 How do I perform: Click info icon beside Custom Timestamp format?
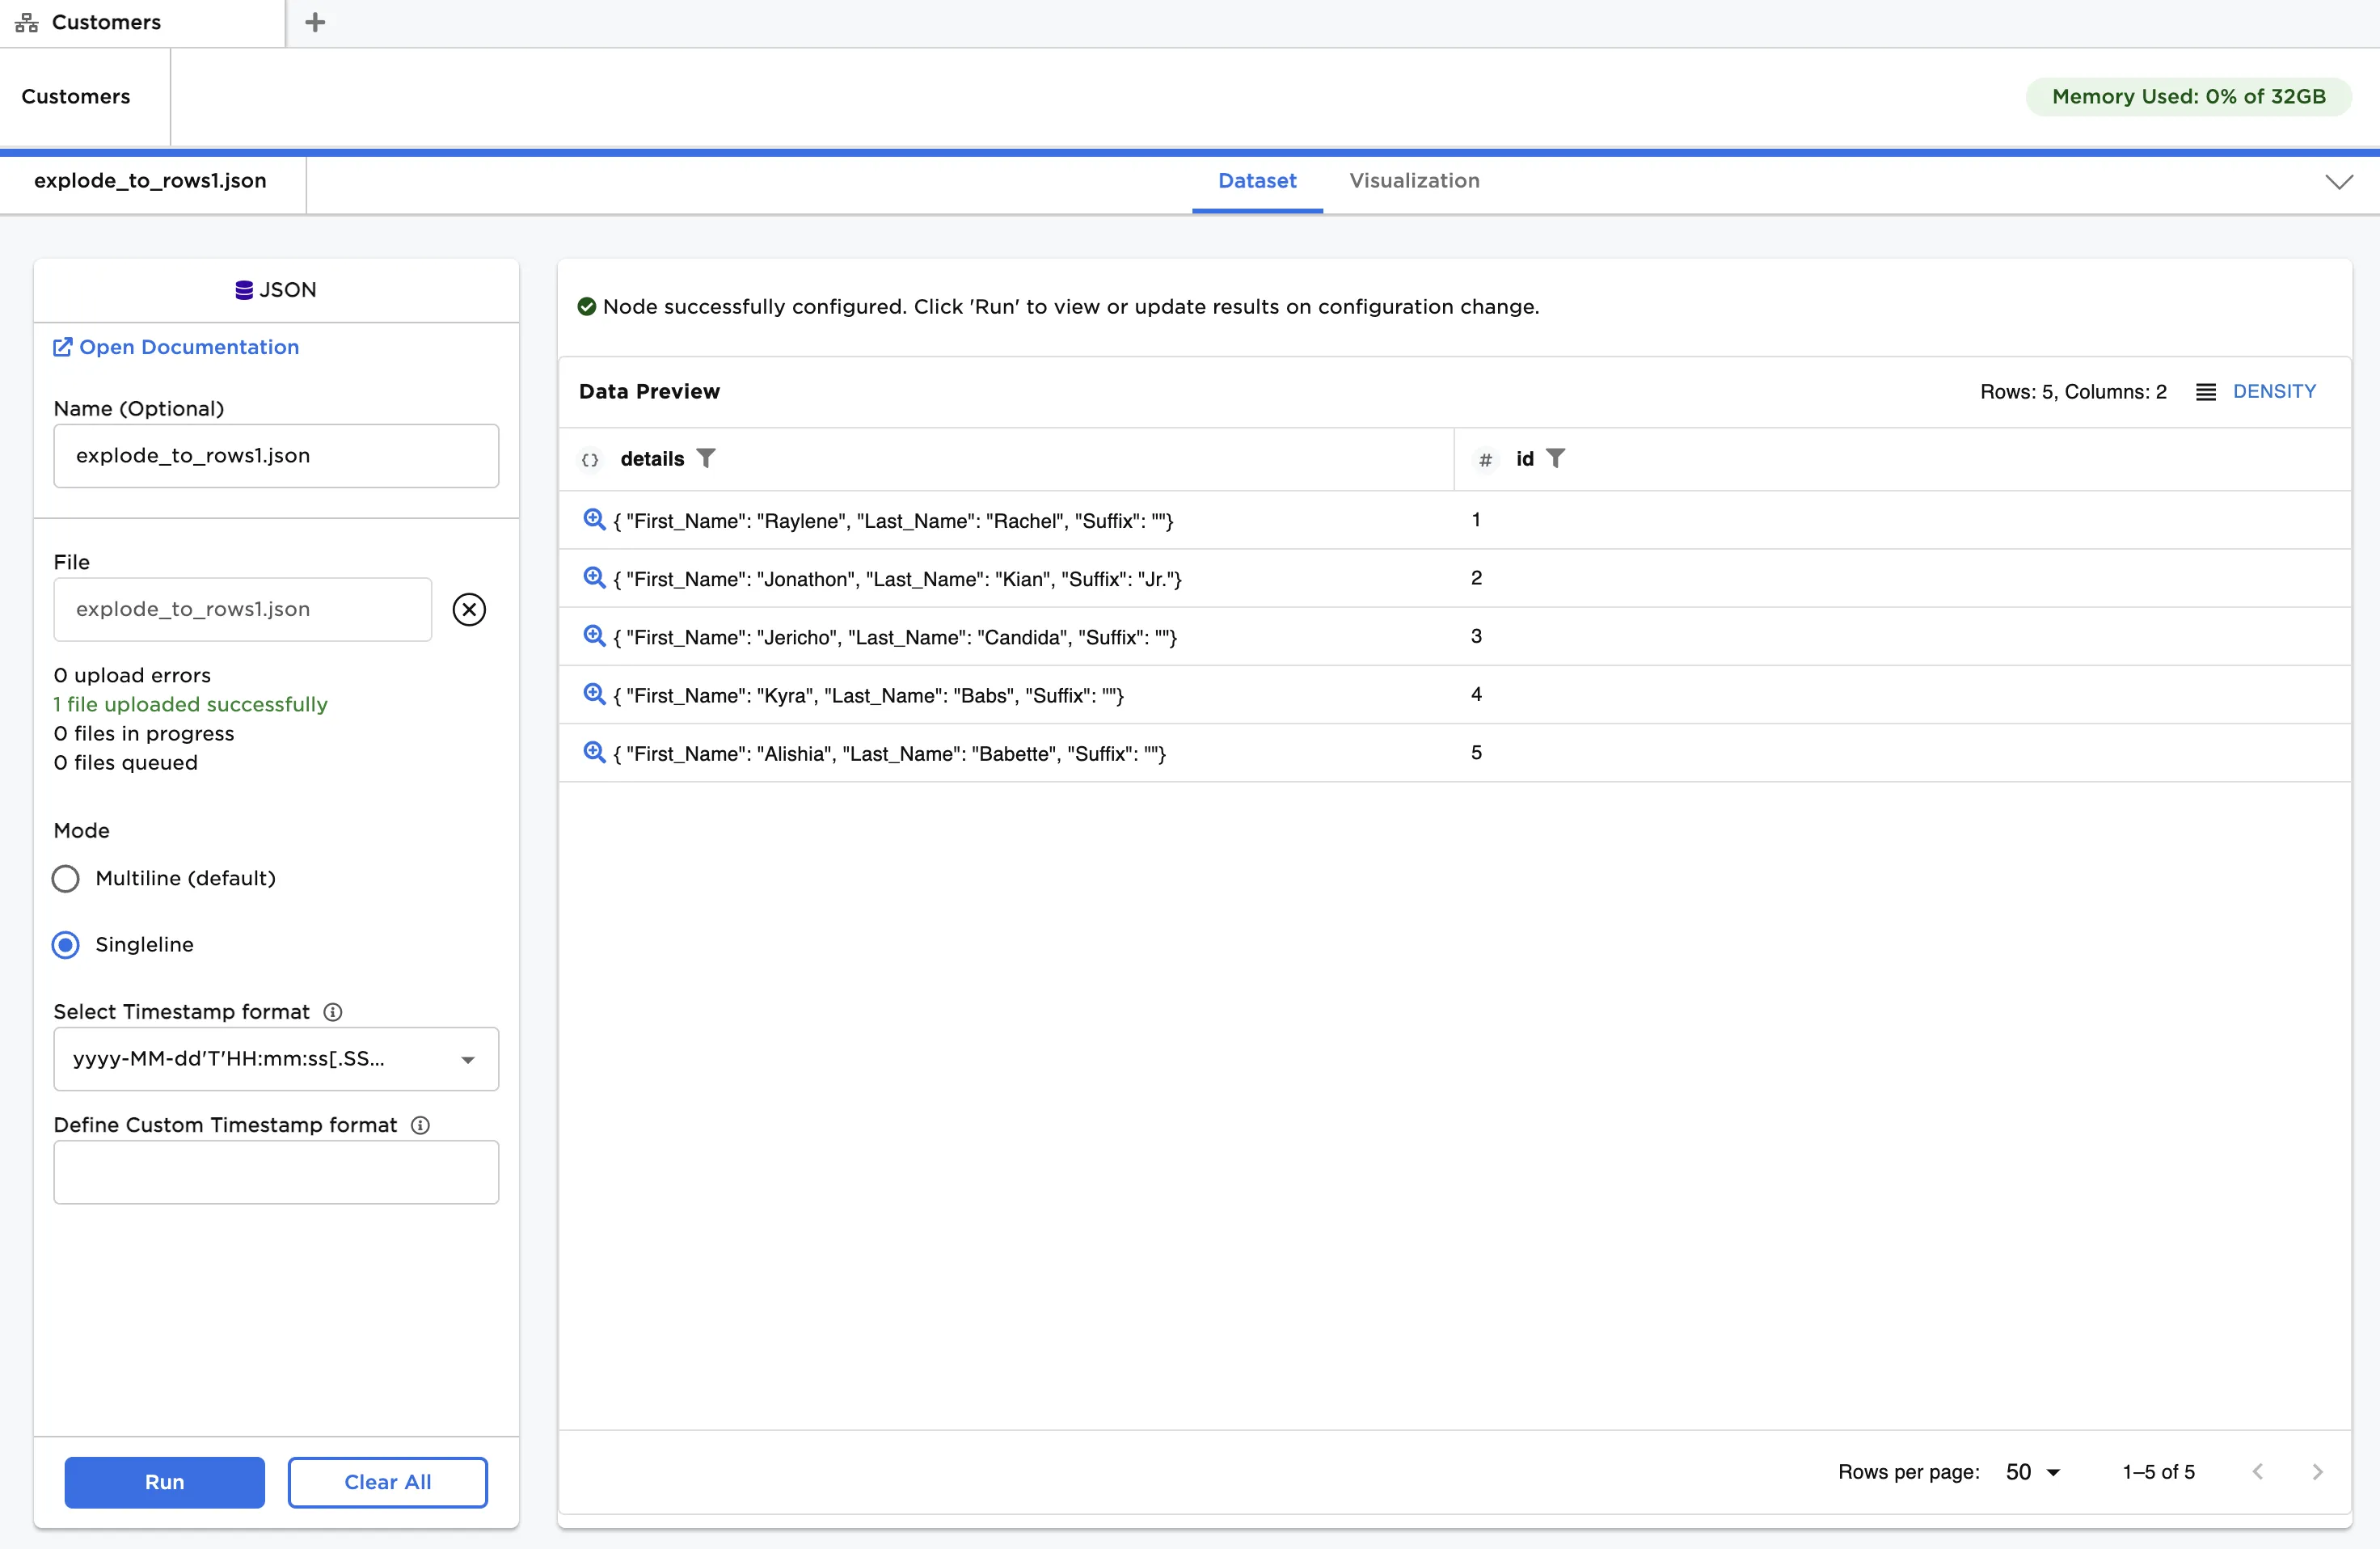click(x=420, y=1125)
